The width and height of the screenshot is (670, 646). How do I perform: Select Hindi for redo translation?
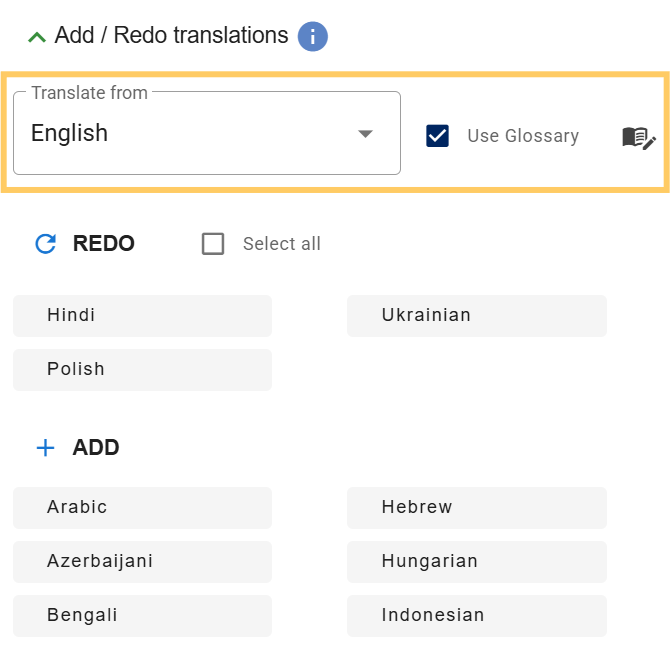pyautogui.click(x=142, y=316)
